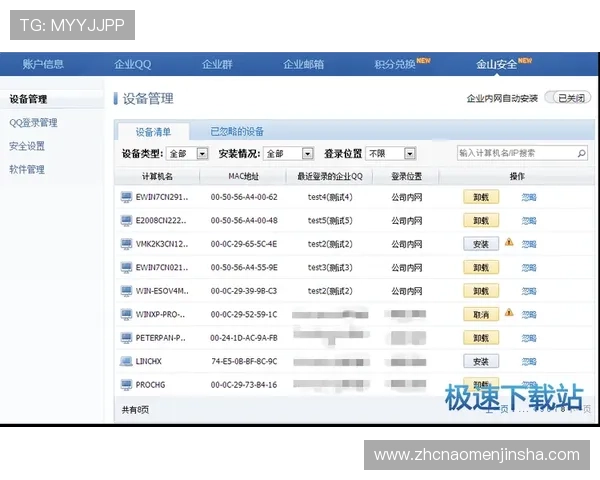
Task: Click the search magnifier icon
Action: pos(581,153)
